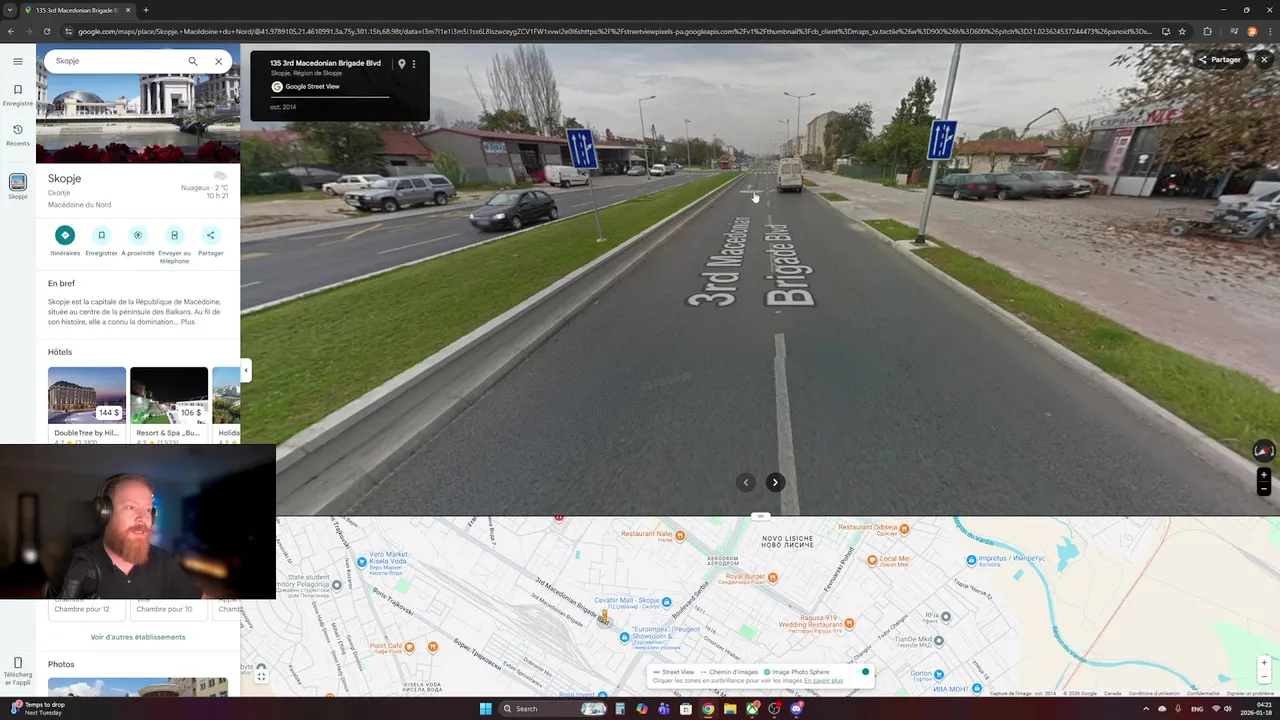Zoom in on the mini map

point(1264,662)
